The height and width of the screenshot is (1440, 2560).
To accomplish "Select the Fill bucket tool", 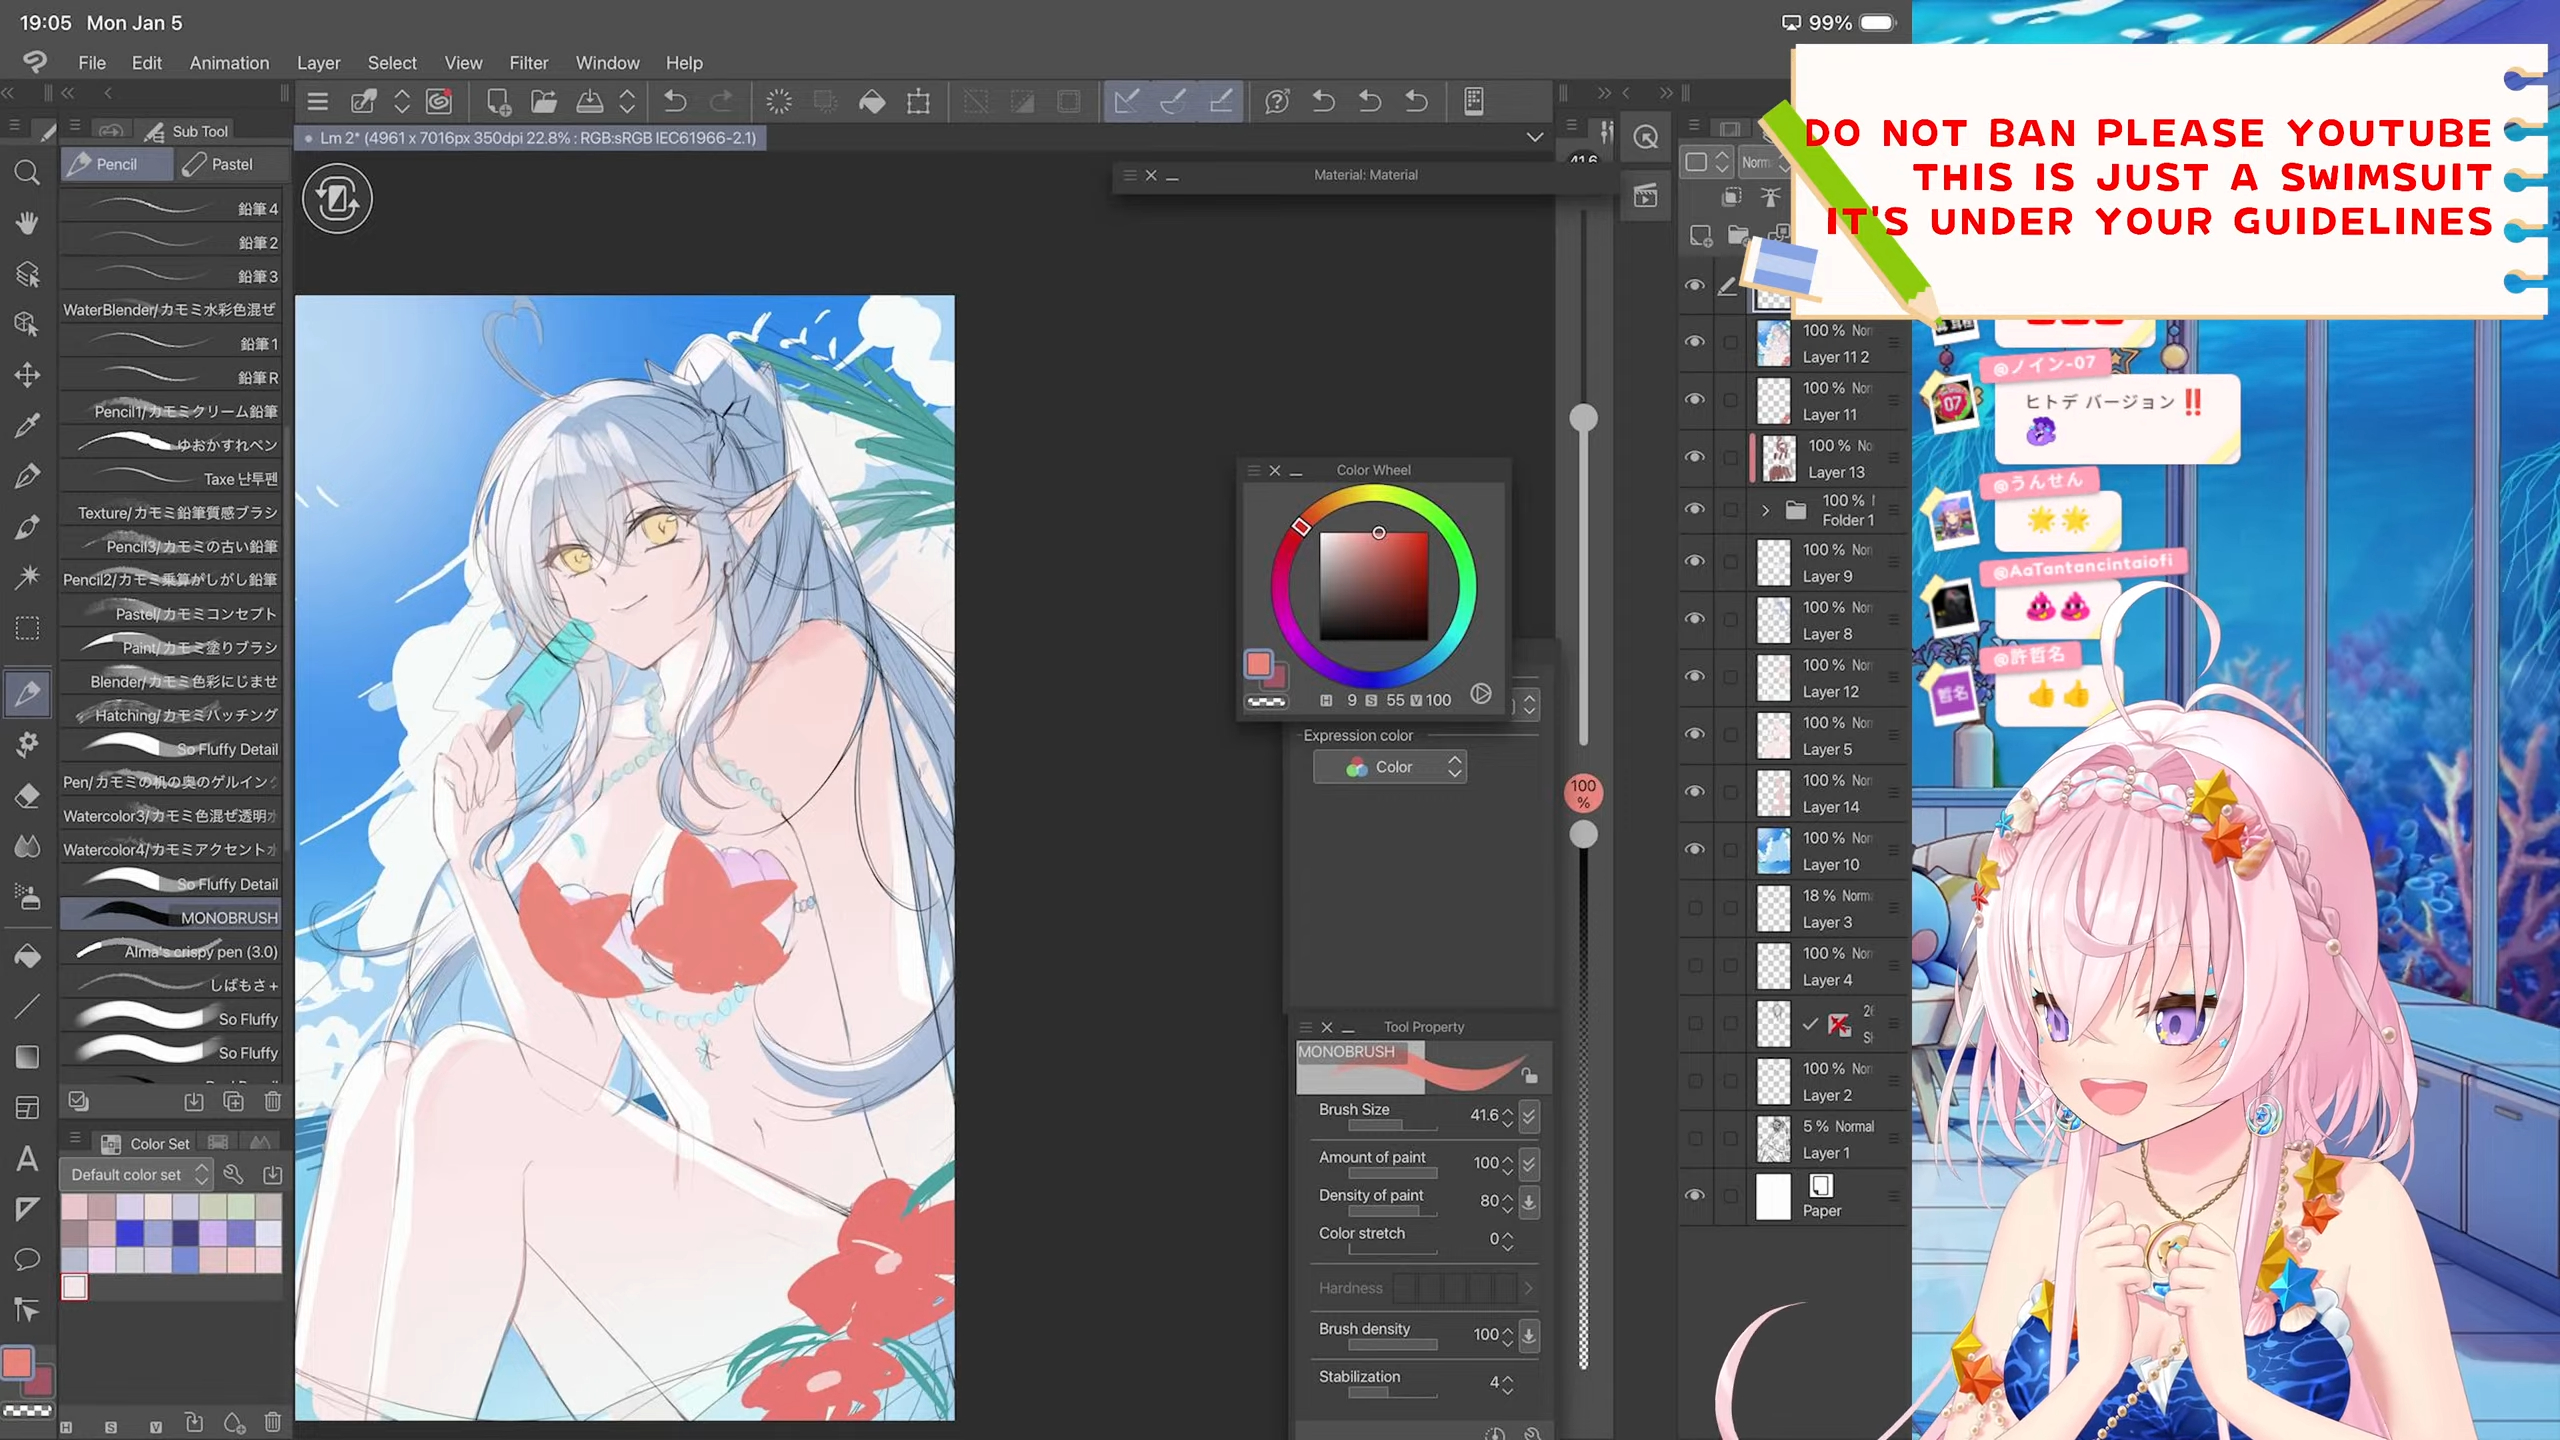I will (x=27, y=956).
